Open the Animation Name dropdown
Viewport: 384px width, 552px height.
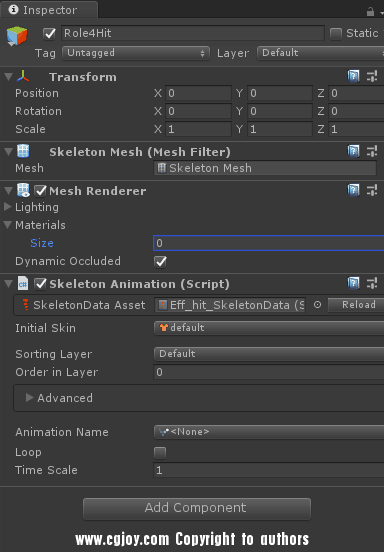coord(269,432)
